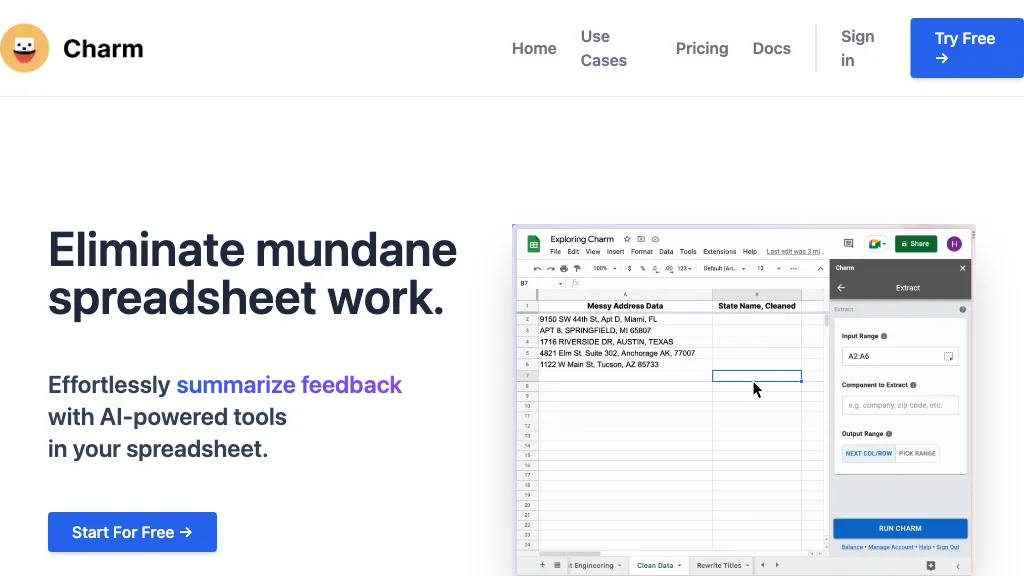The height and width of the screenshot is (576, 1024).
Task: Click the back arrow in the Extract panel
Action: point(841,288)
